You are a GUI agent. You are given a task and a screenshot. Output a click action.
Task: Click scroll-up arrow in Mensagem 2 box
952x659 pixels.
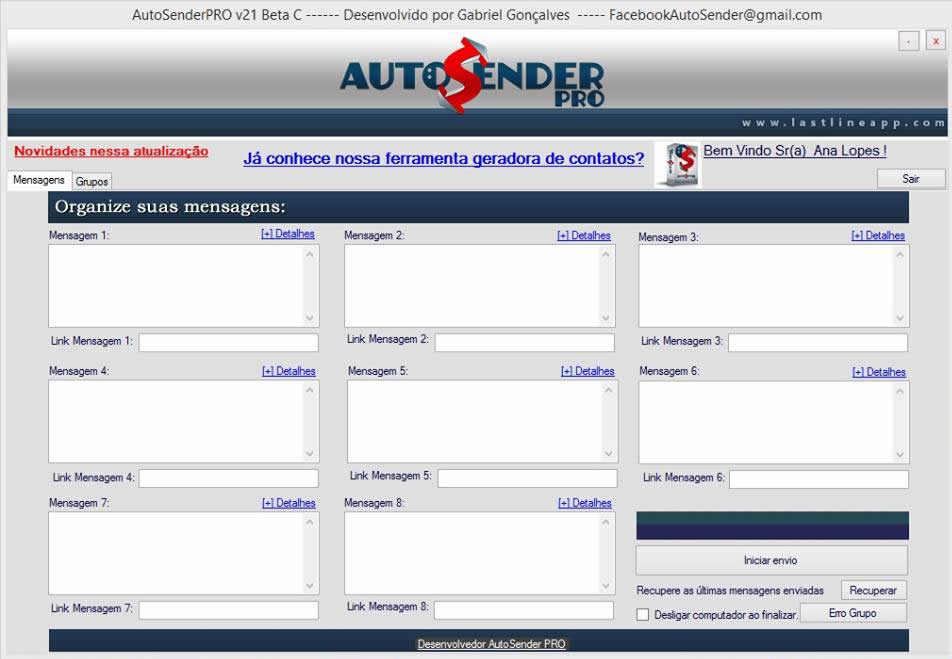605,254
